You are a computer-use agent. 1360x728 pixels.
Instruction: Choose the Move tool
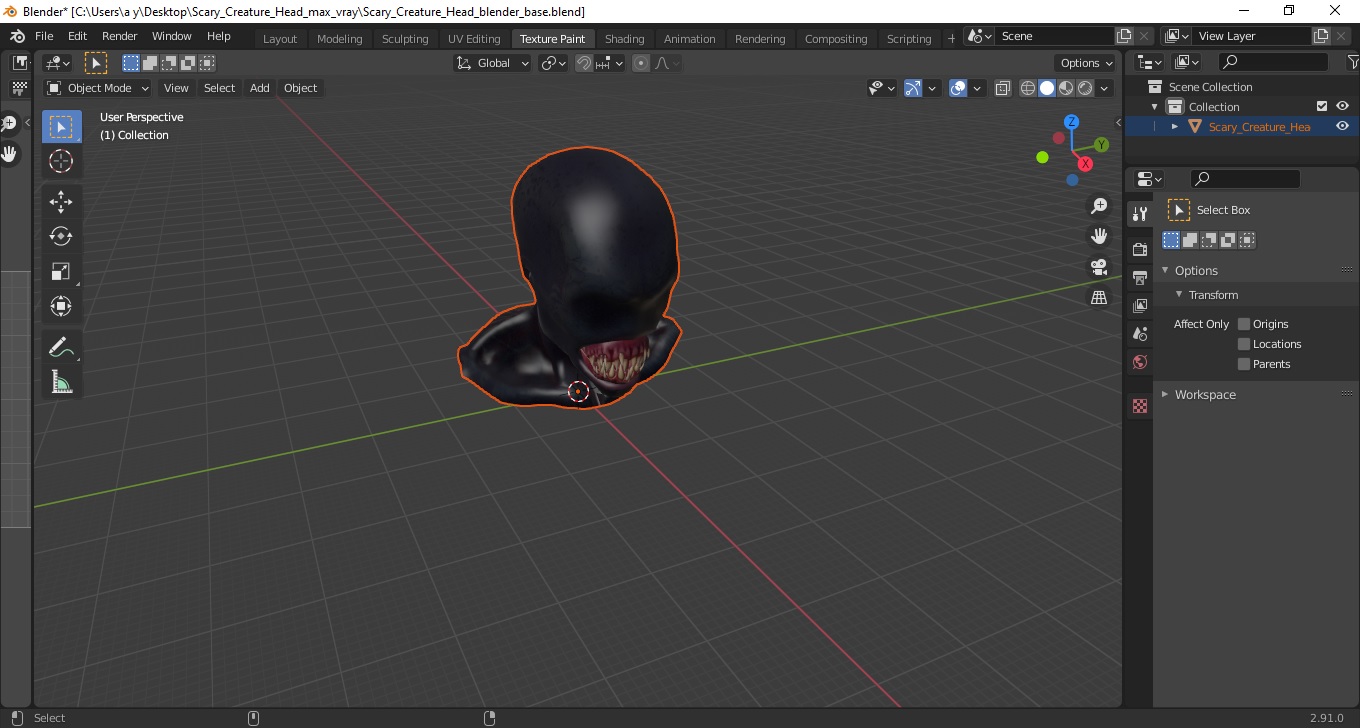click(61, 202)
